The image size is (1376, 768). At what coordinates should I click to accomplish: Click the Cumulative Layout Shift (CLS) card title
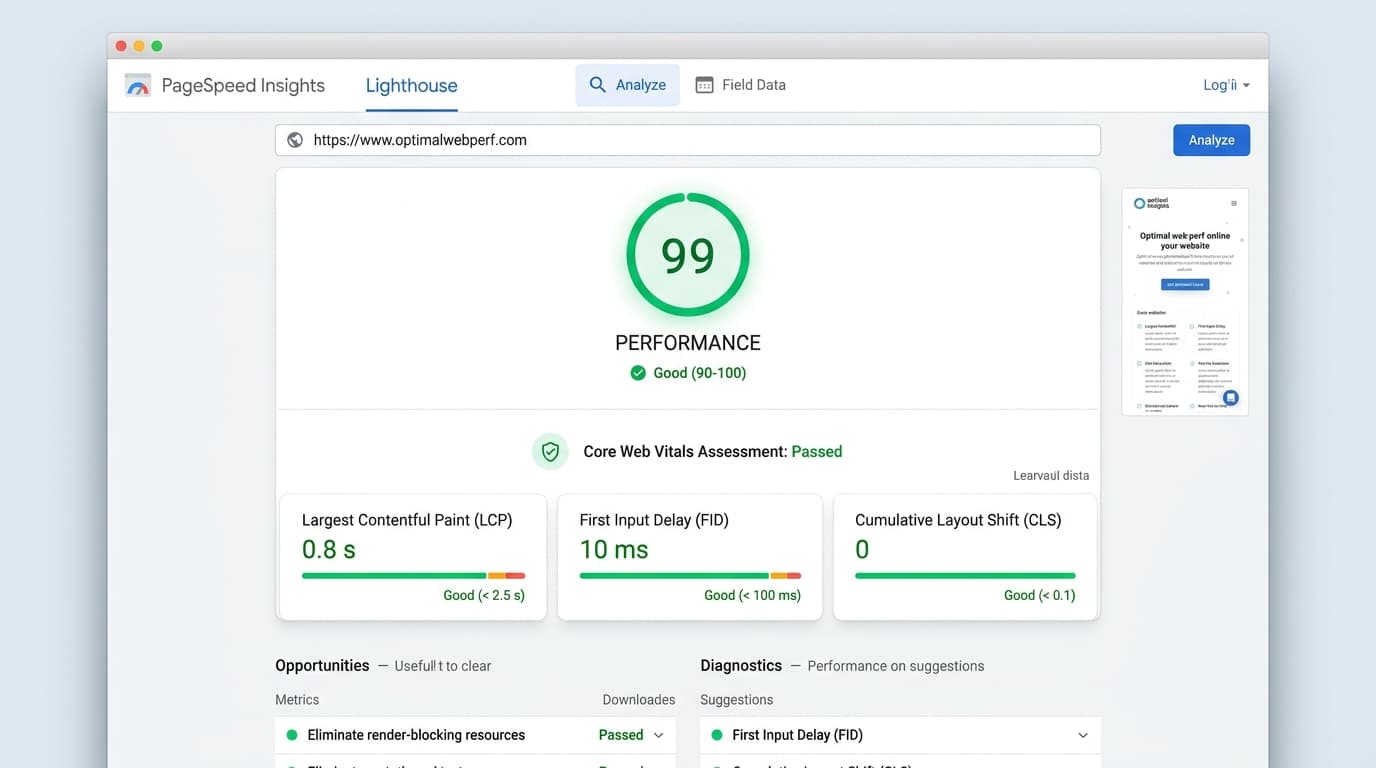958,520
